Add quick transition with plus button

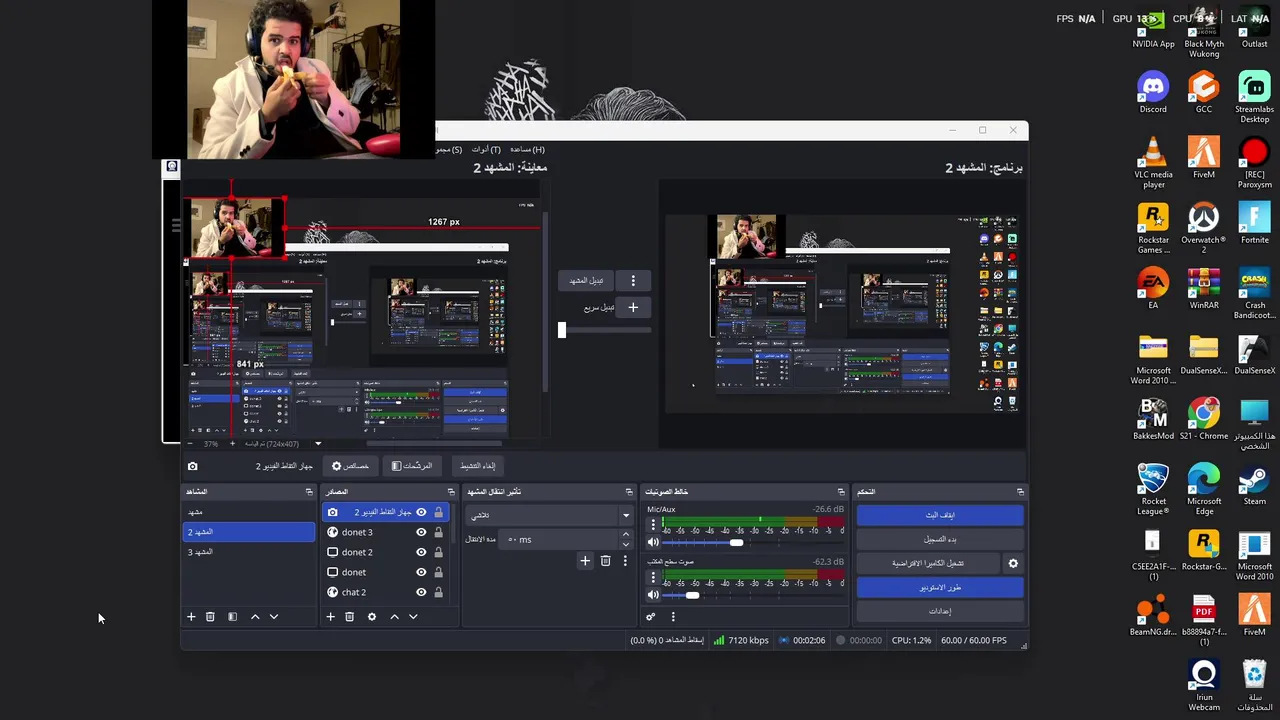pyautogui.click(x=633, y=307)
